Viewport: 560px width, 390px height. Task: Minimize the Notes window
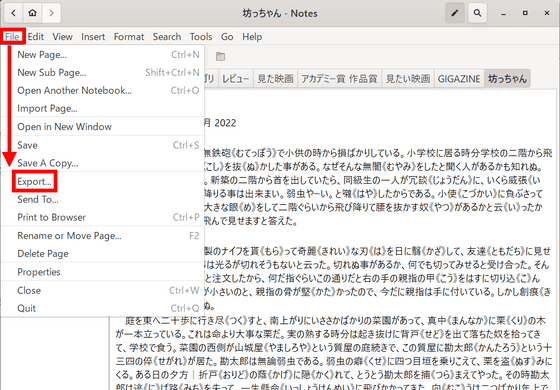(504, 13)
